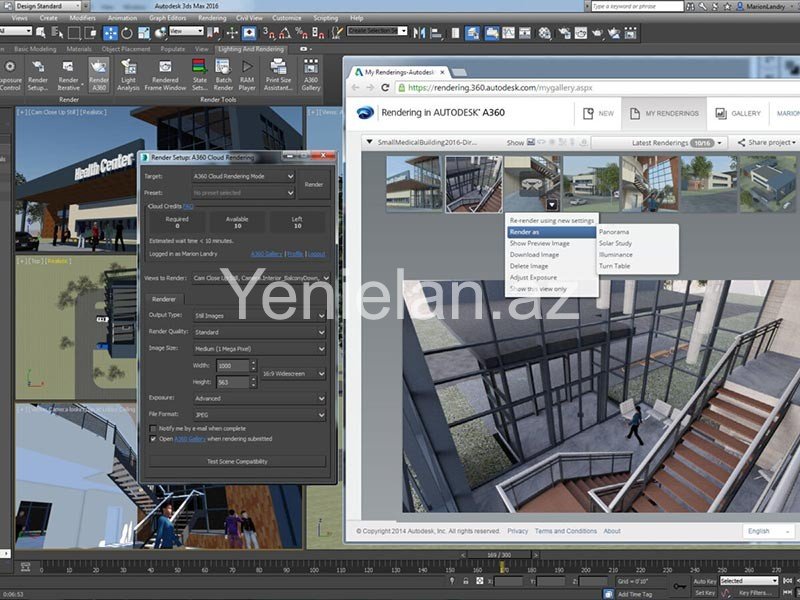This screenshot has width=800, height=600.
Task: Open the Image Size dropdown
Action: click(259, 349)
